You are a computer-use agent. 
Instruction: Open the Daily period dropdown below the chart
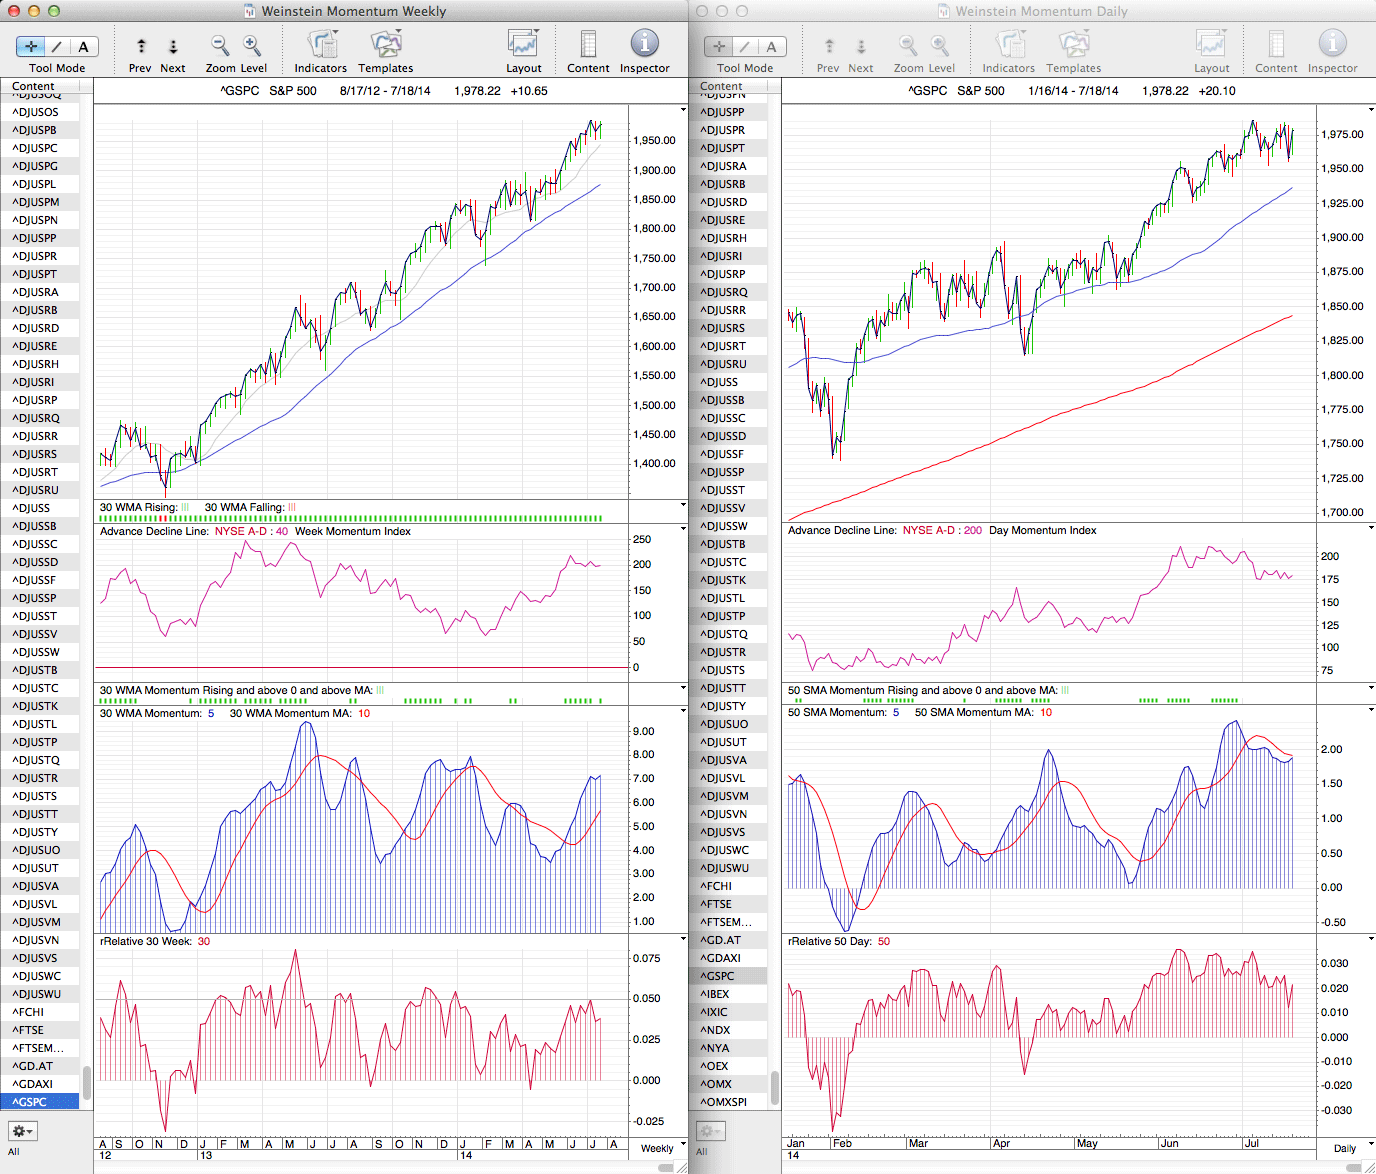1351,1147
